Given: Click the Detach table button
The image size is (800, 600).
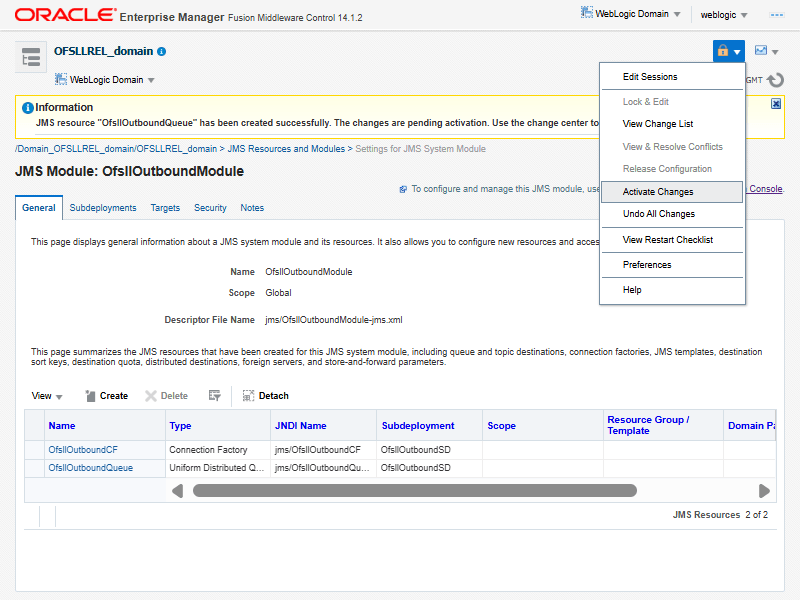Looking at the screenshot, I should [x=265, y=396].
